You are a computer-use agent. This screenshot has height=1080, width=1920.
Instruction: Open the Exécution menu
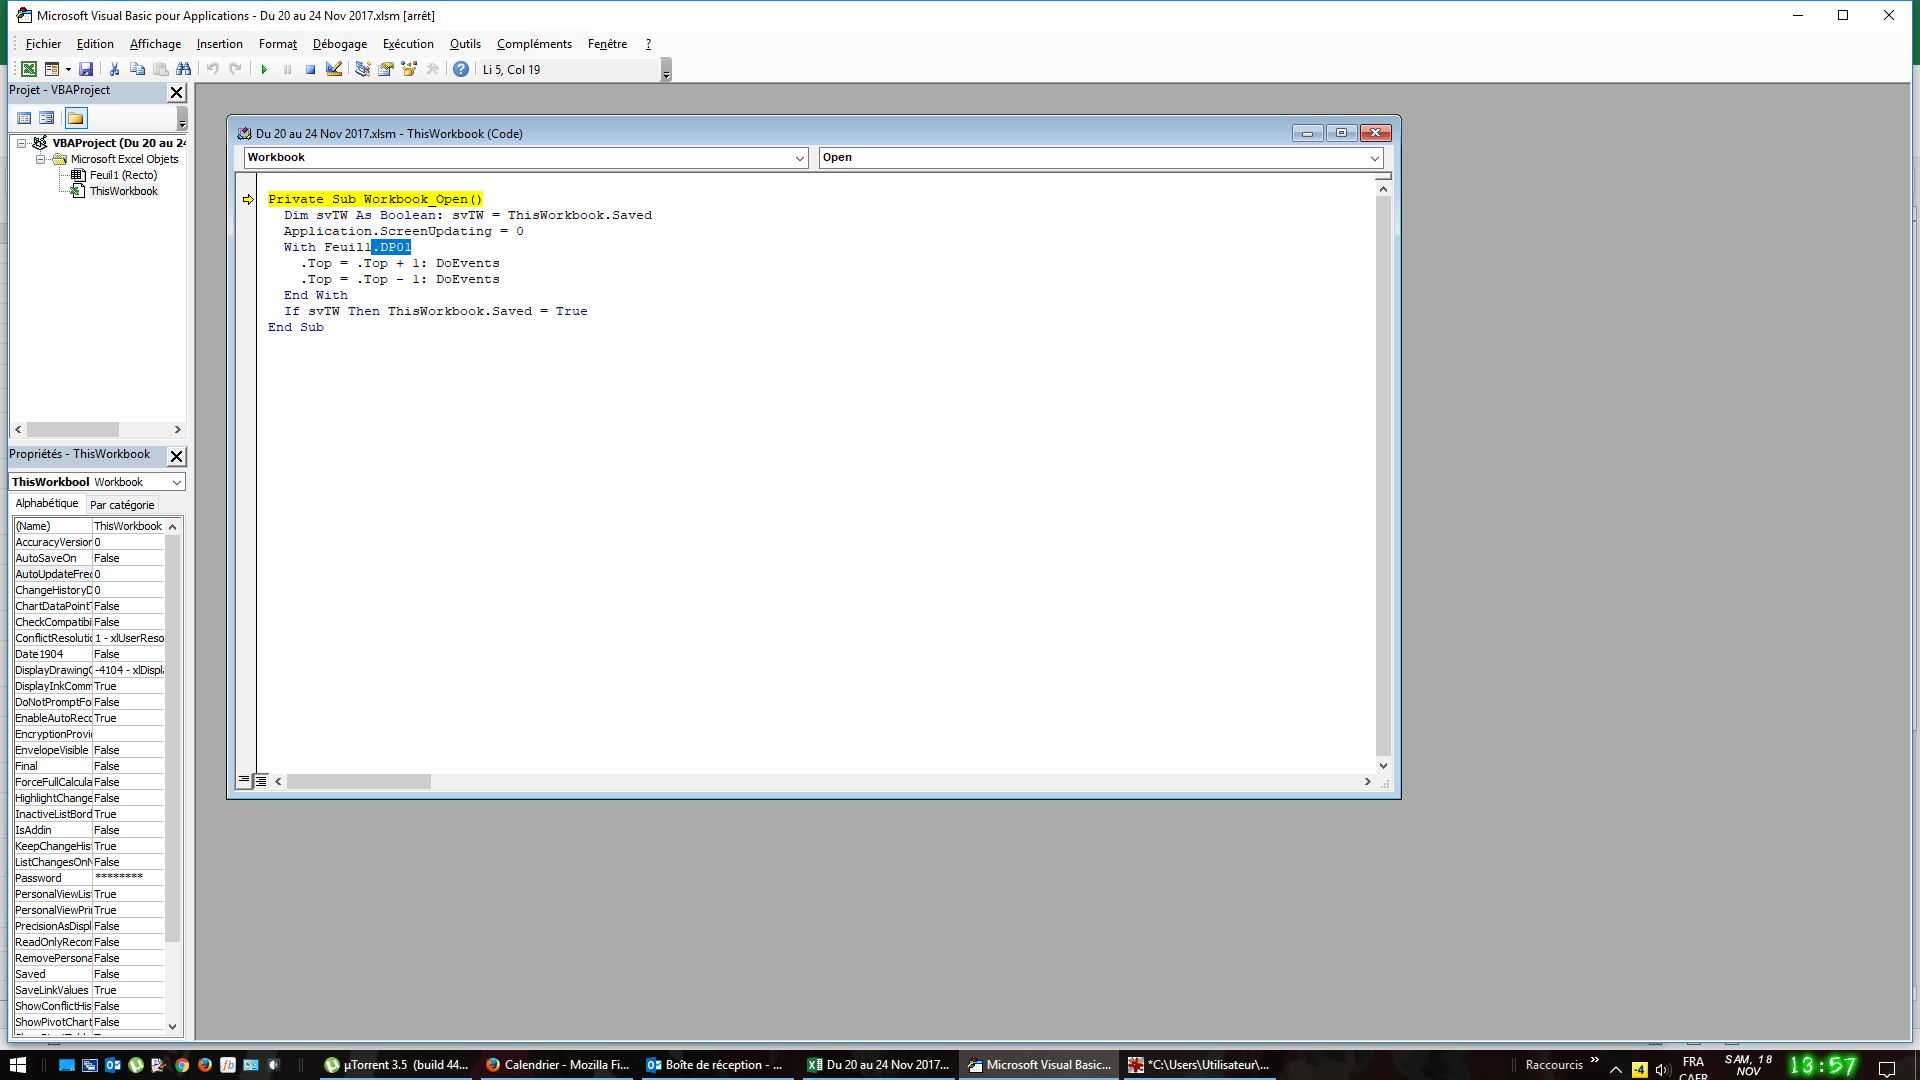408,44
